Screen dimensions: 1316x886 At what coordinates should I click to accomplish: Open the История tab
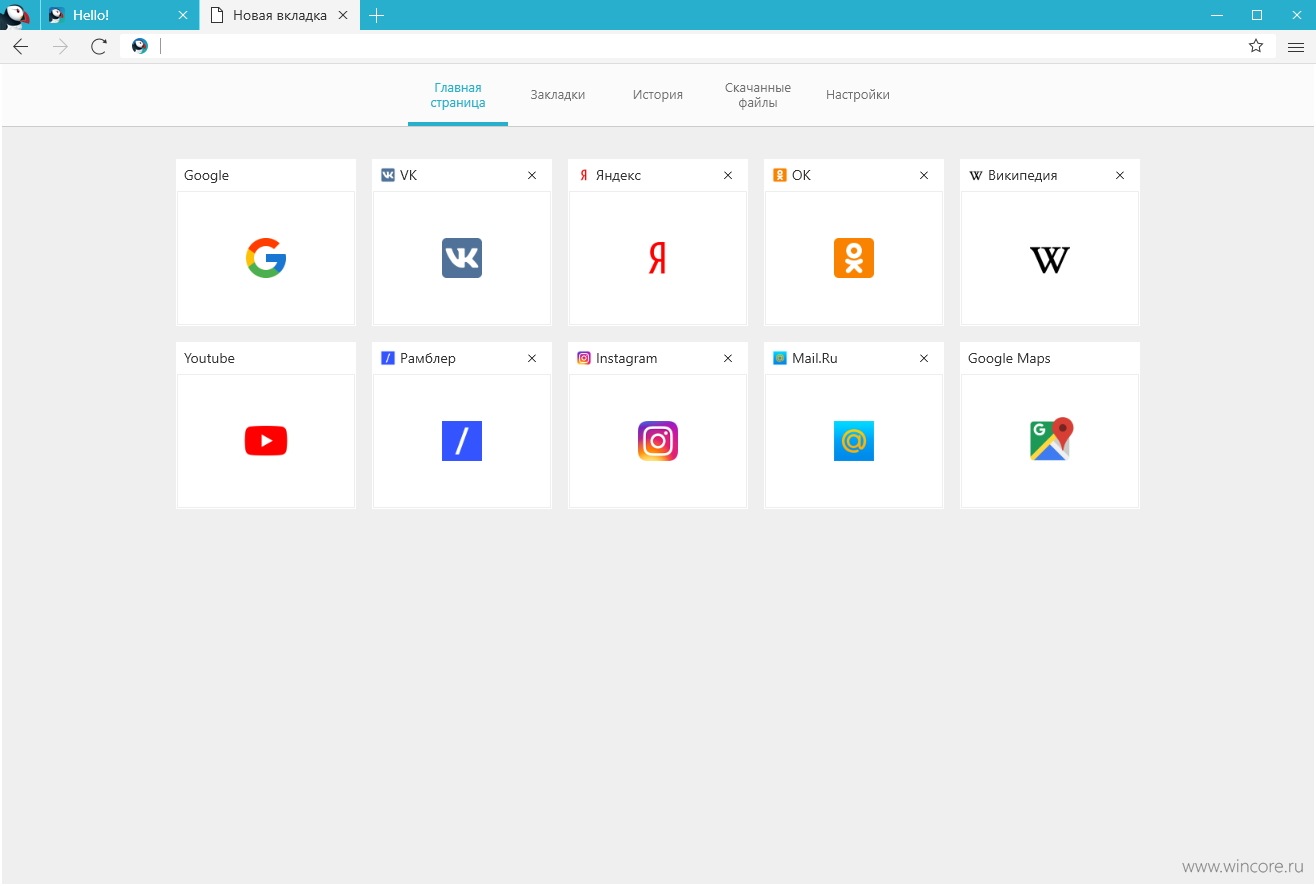[x=658, y=95]
